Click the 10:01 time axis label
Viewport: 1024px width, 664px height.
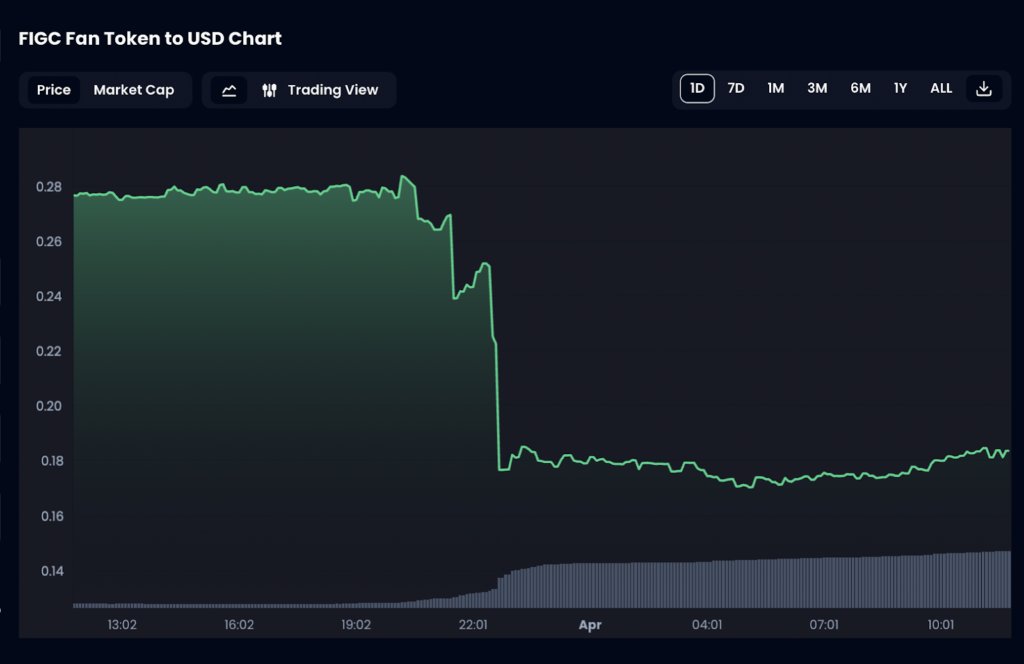(941, 625)
